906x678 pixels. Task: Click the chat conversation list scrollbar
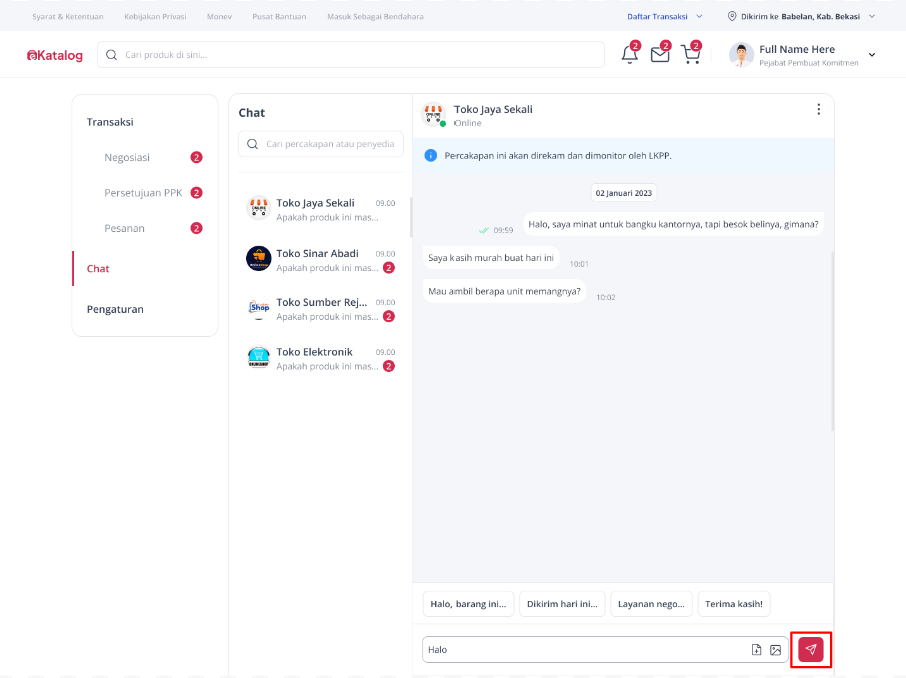pos(411,217)
